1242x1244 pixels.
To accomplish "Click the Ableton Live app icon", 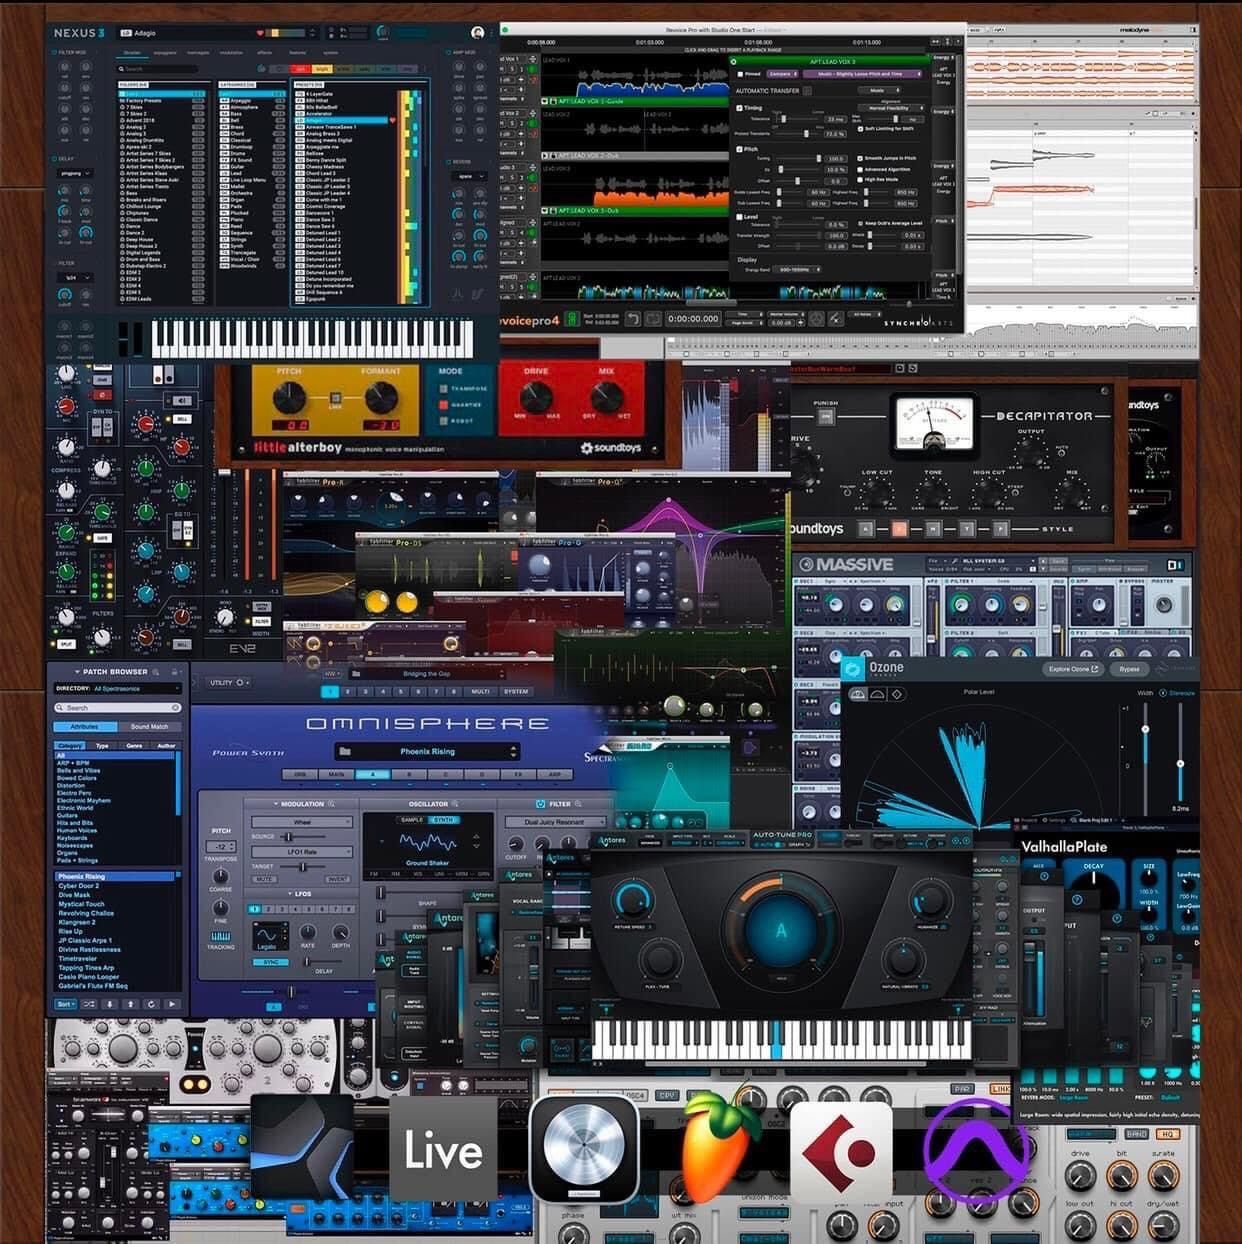I will coord(443,1149).
